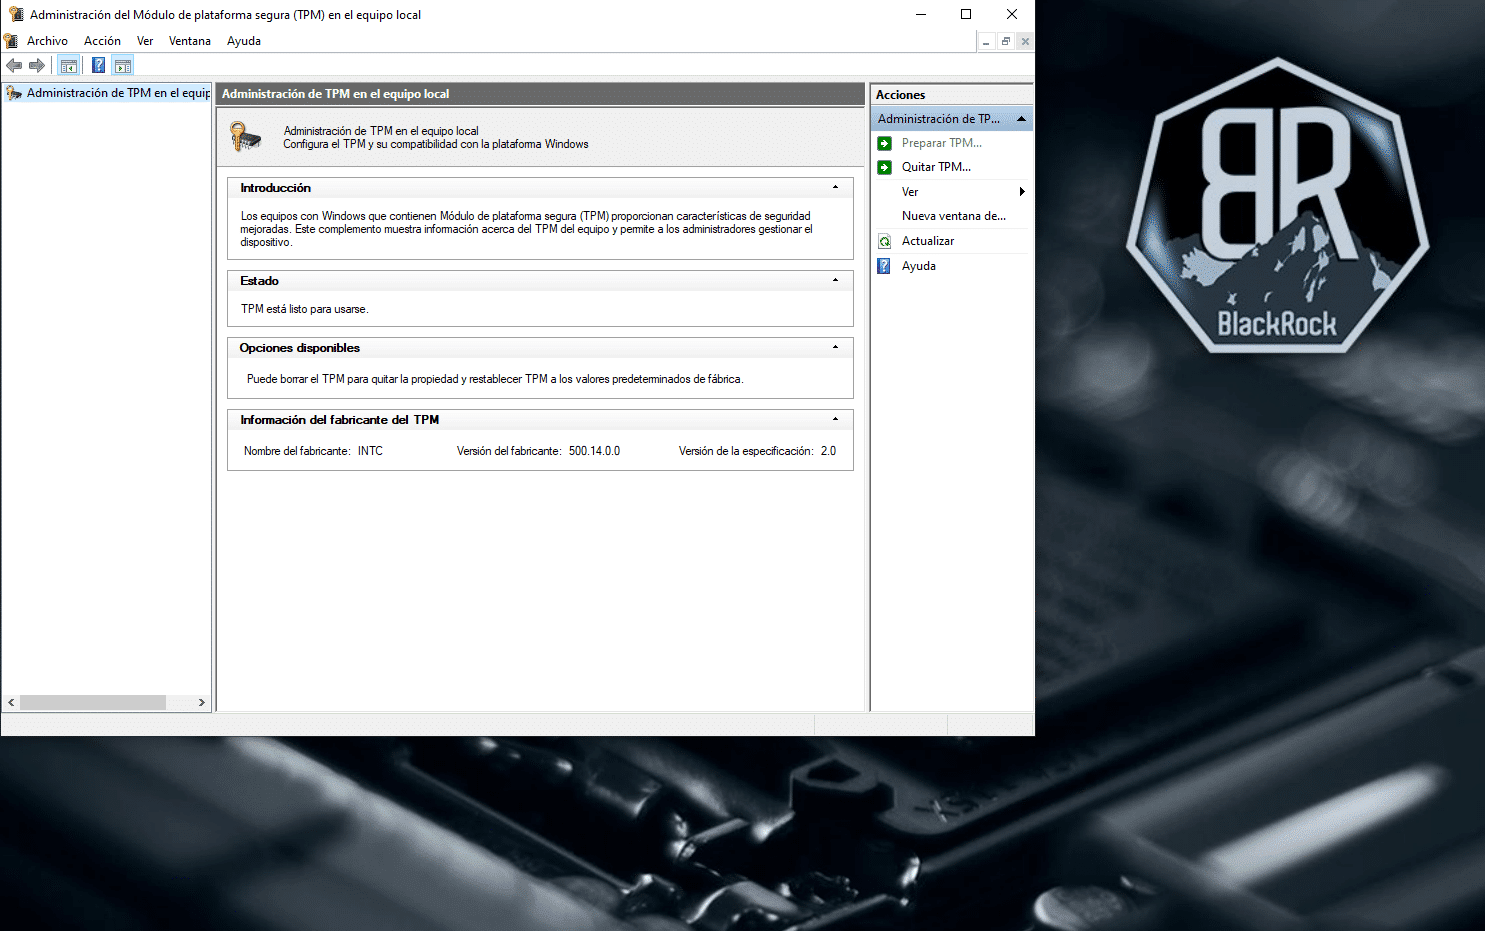Click the manufacturer name value INTC
Screen dimensions: 1485x931
(370, 451)
